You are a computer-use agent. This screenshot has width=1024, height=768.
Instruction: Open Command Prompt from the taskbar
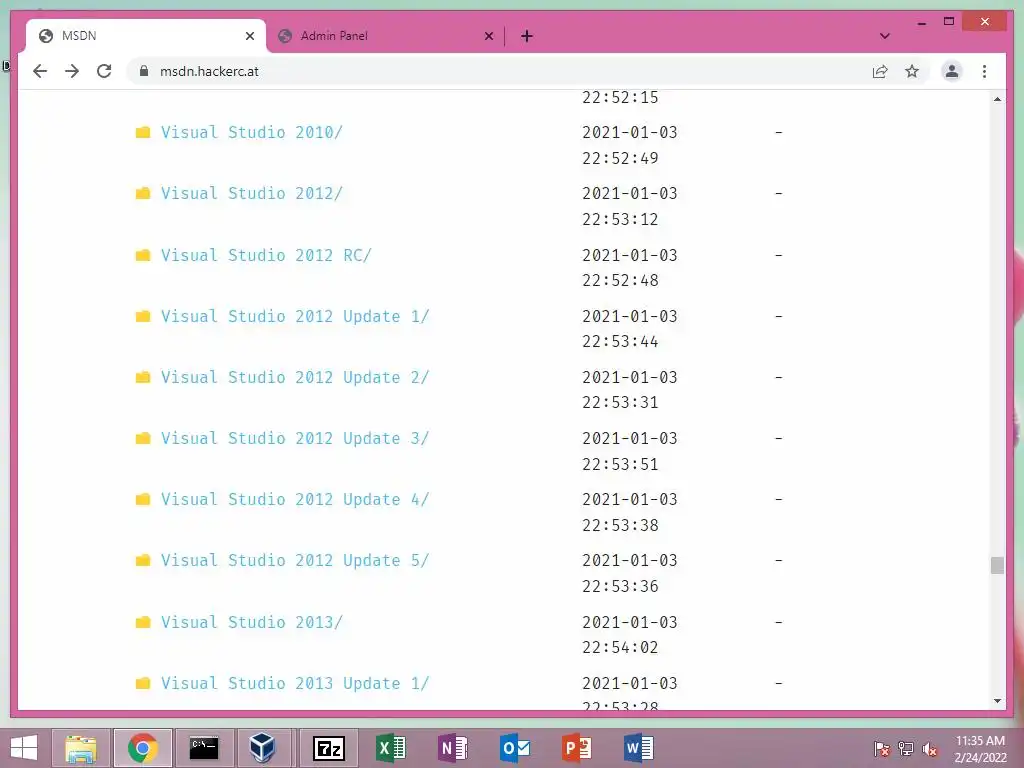[203, 748]
